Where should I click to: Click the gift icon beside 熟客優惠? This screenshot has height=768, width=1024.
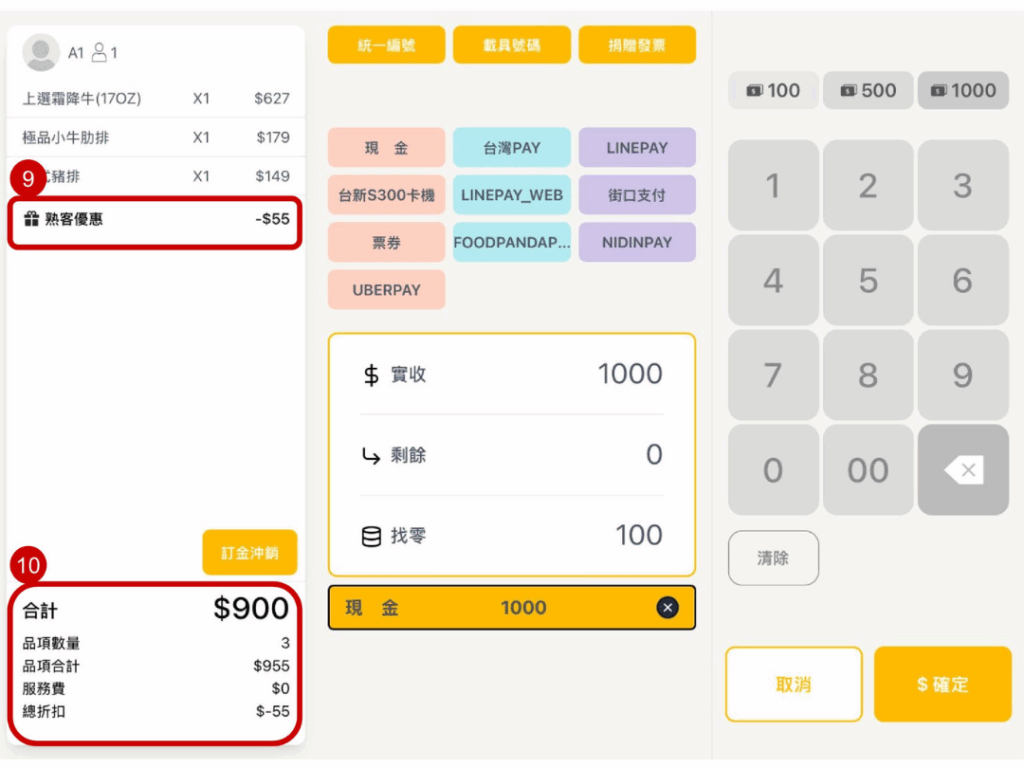[31, 219]
